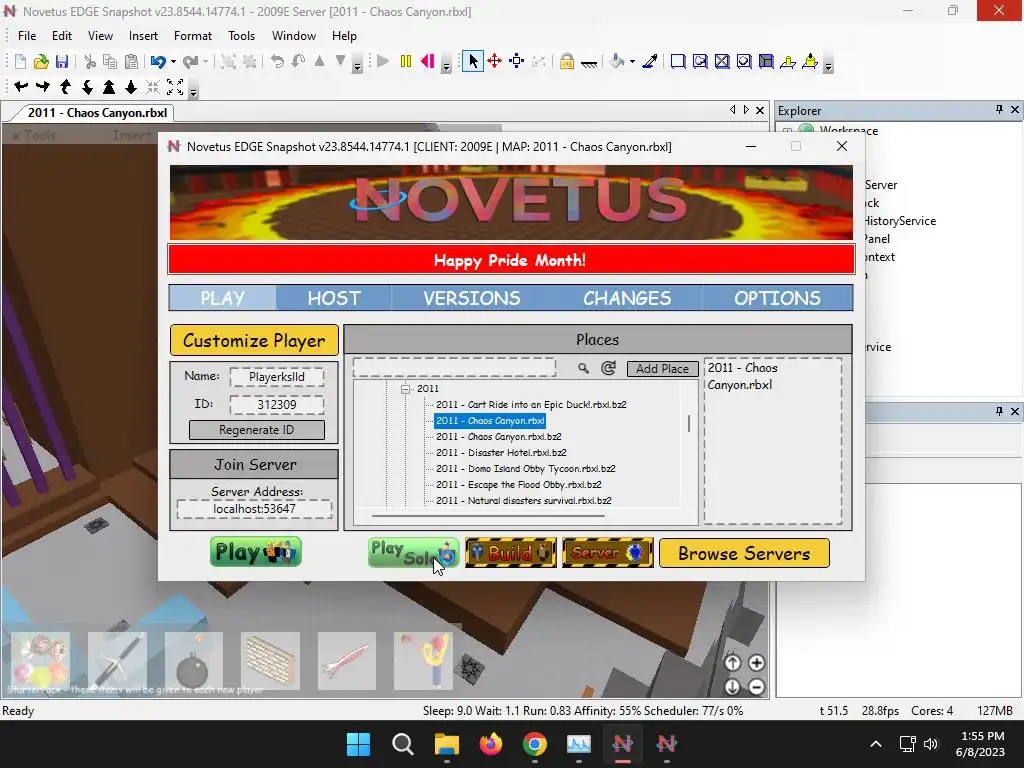
Task: Open the Help menu
Action: pyautogui.click(x=344, y=36)
